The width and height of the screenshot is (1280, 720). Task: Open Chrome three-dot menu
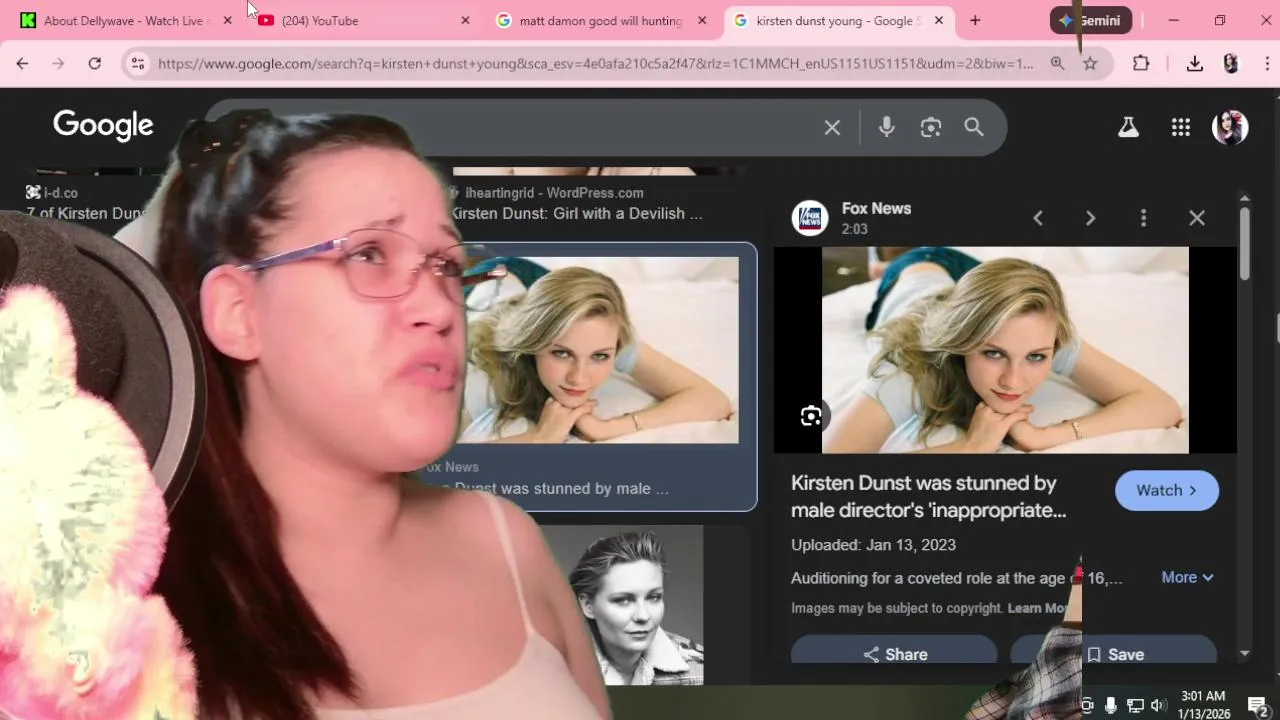click(1266, 64)
